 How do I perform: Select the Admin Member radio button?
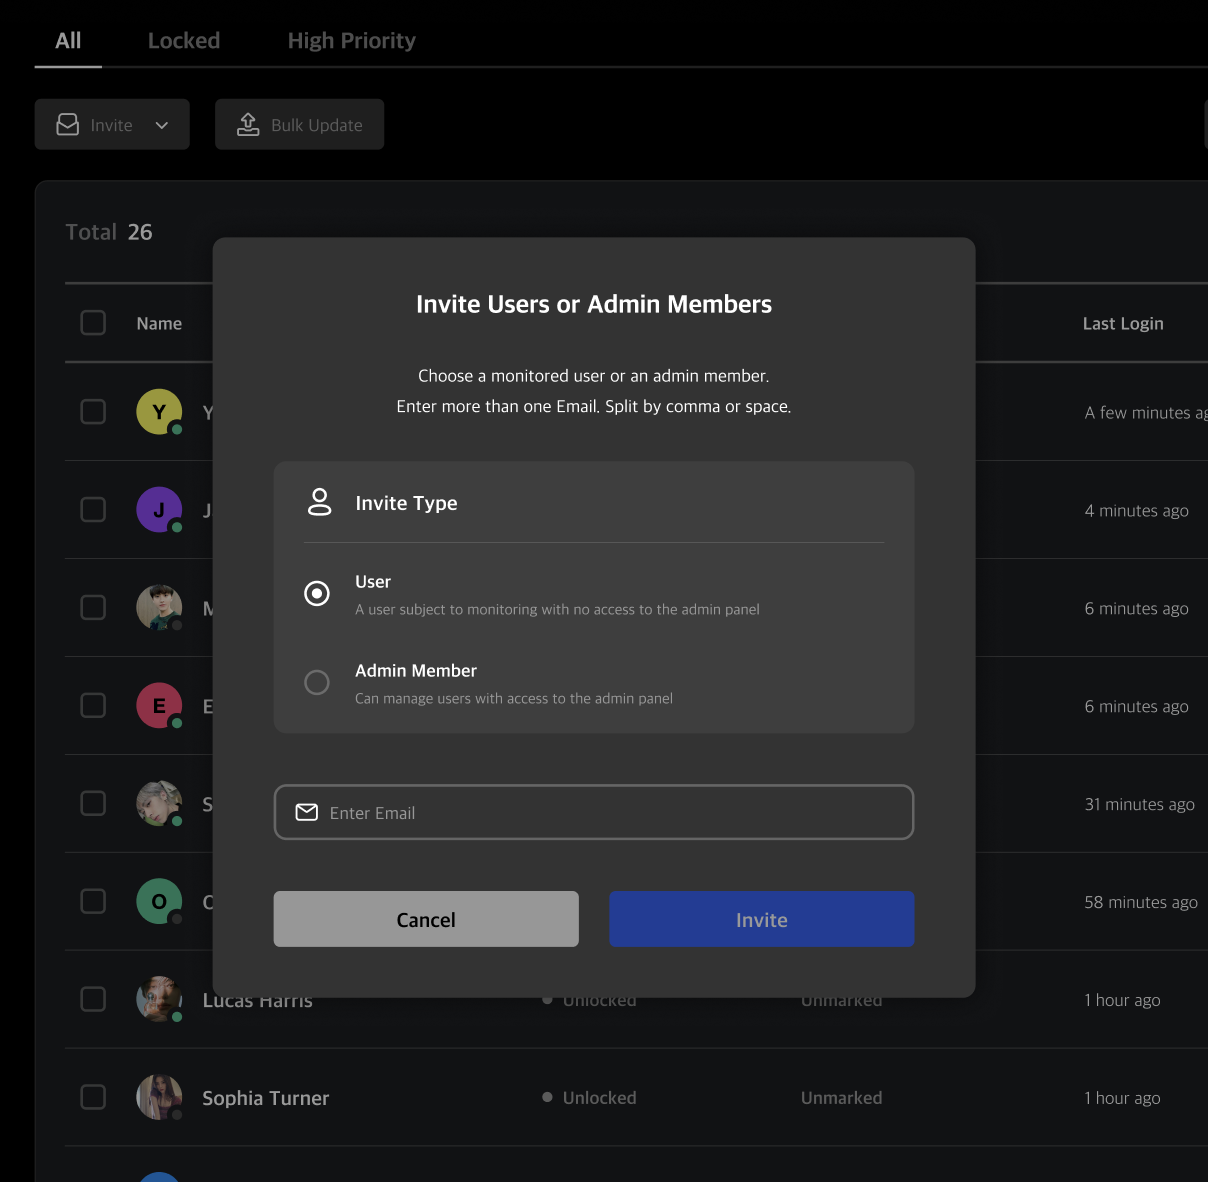coord(317,682)
